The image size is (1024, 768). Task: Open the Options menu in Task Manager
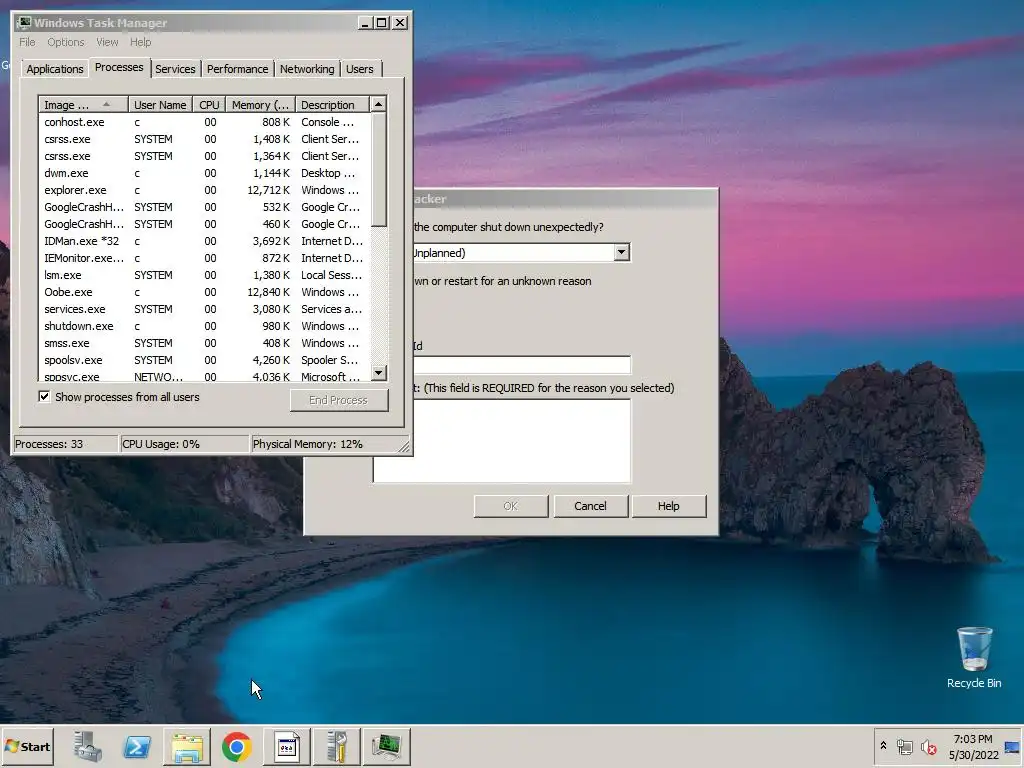tap(65, 42)
